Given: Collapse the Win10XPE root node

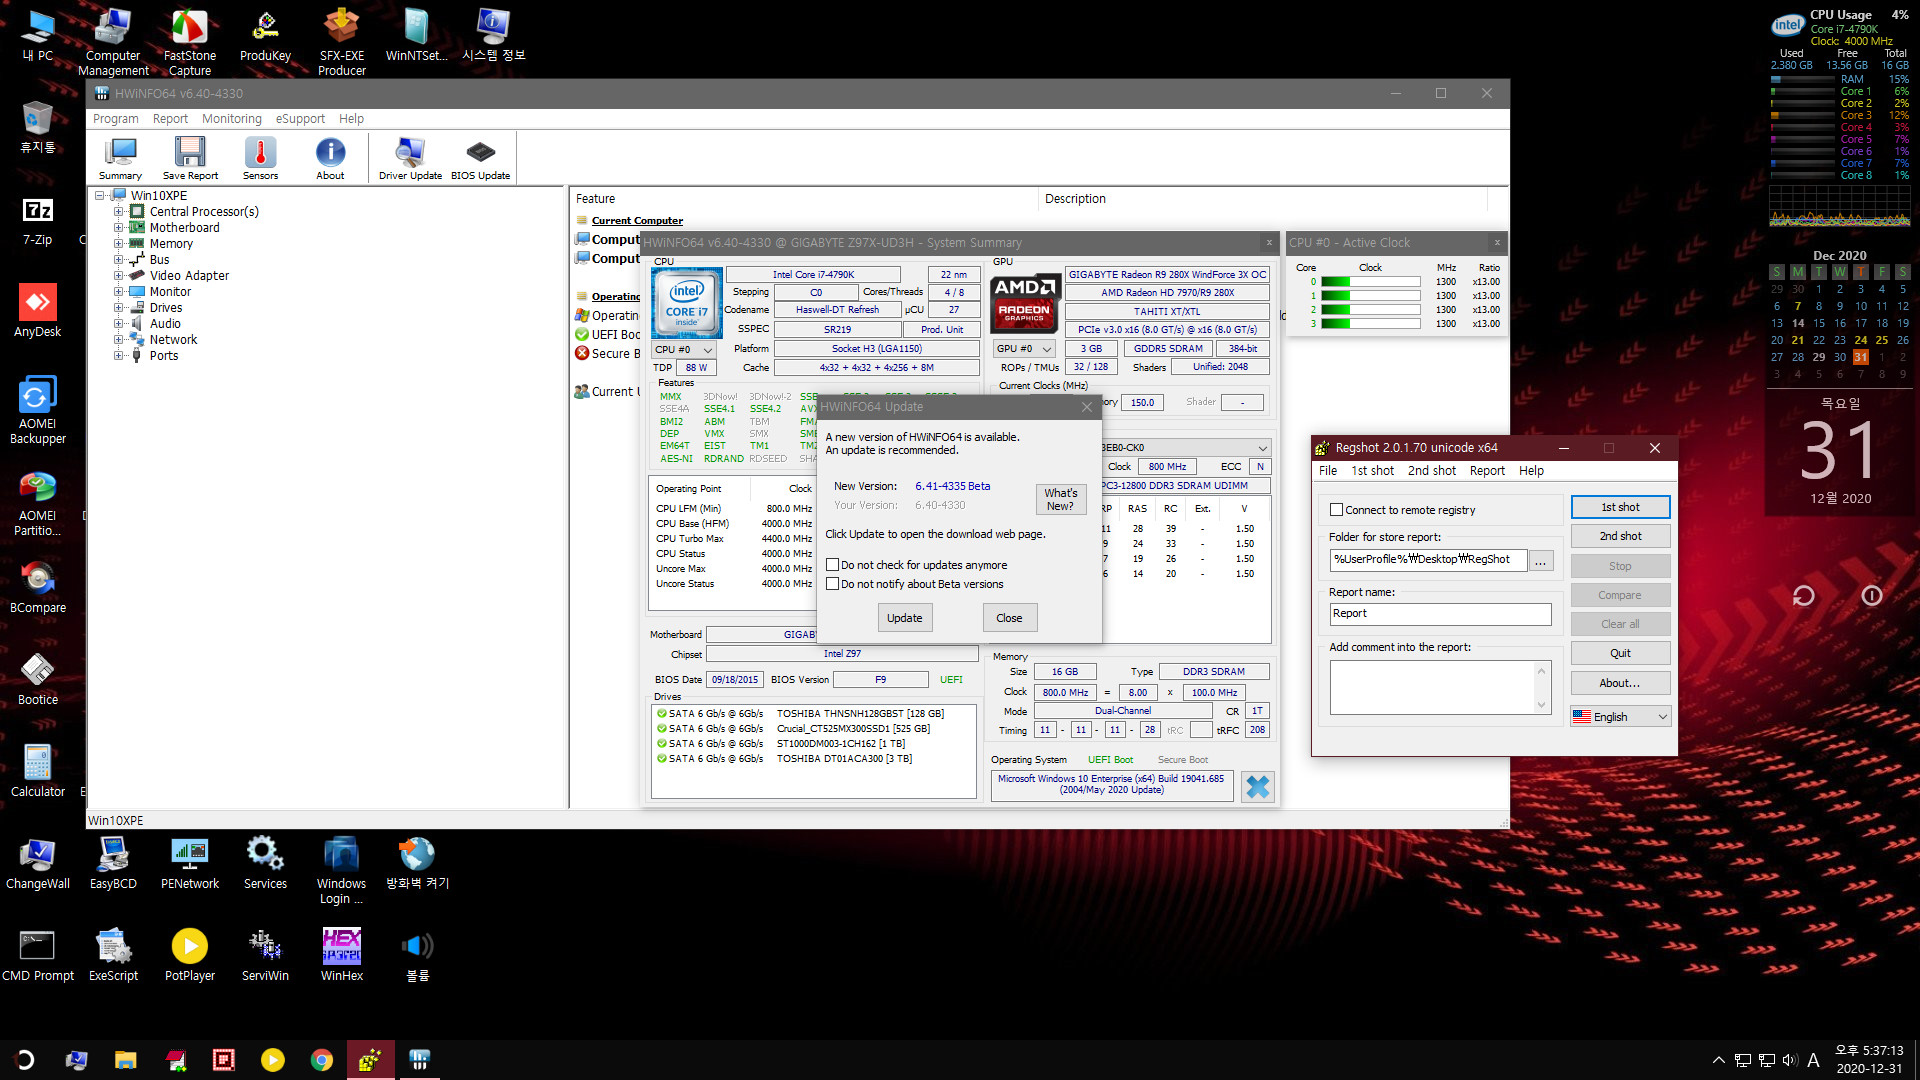Looking at the screenshot, I should click(x=100, y=196).
